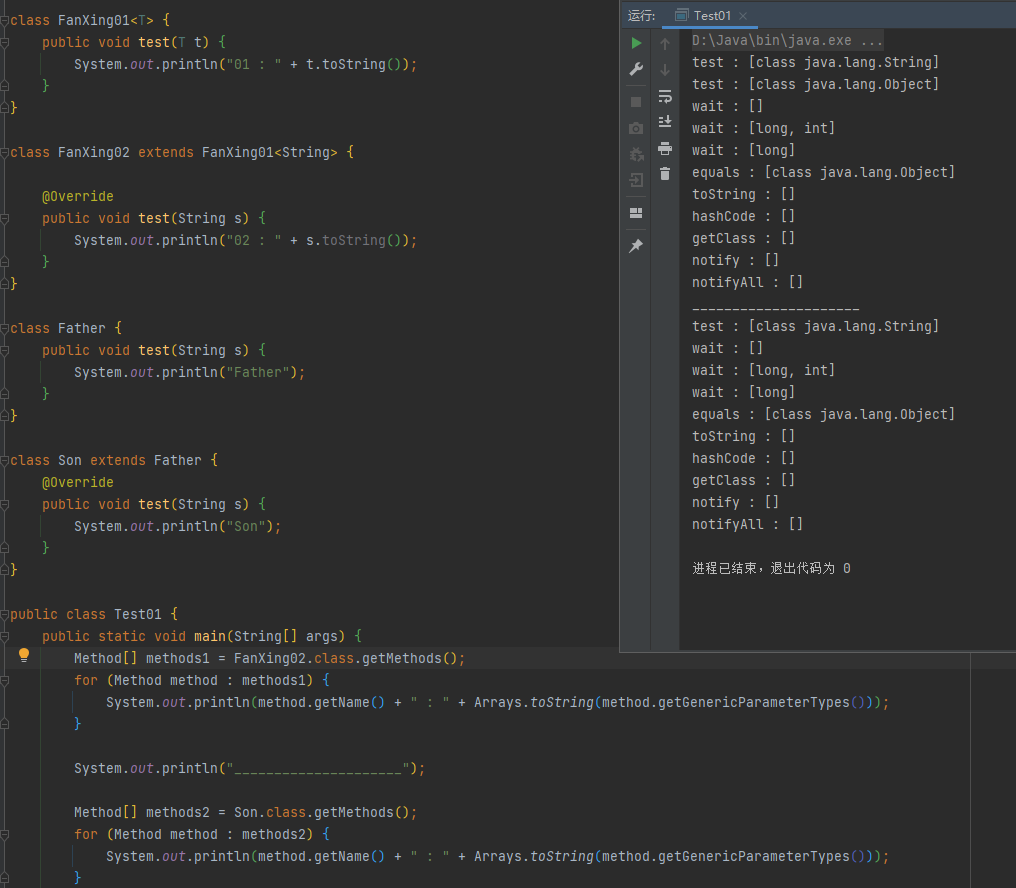The height and width of the screenshot is (888, 1016).
Task: Click the attach debugger bug icon
Action: click(636, 154)
